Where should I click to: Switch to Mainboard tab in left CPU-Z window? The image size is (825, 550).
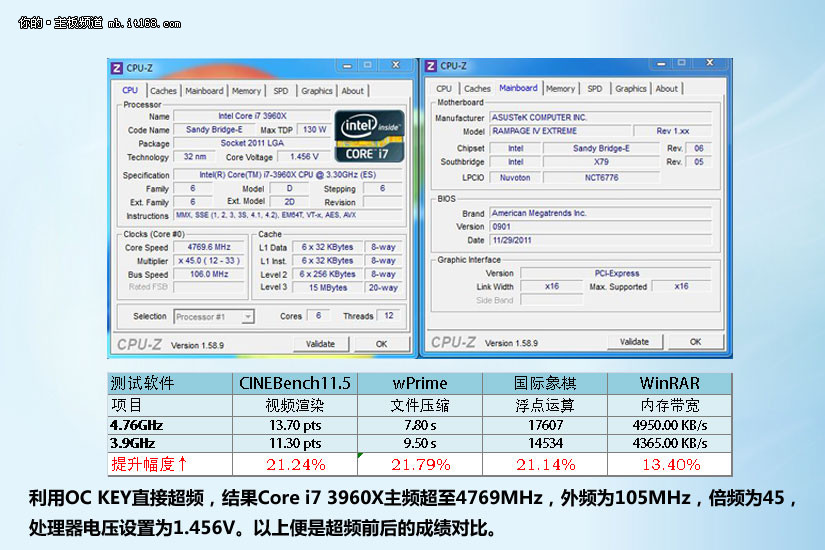[x=204, y=91]
